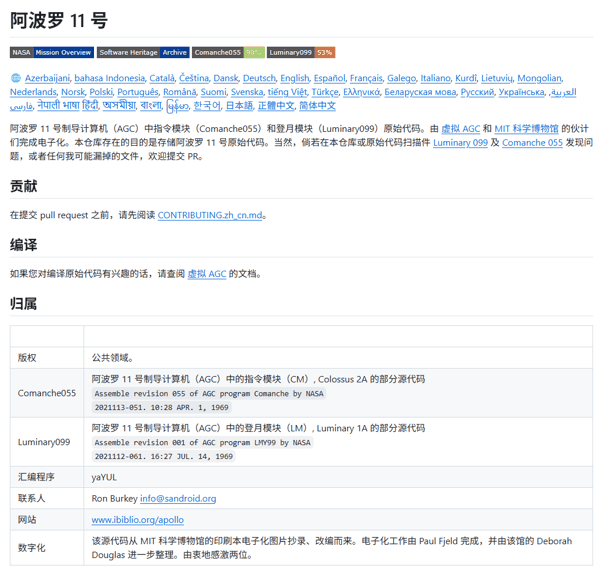The height and width of the screenshot is (573, 600).
Task: Switch to the English translation
Action: [294, 79]
